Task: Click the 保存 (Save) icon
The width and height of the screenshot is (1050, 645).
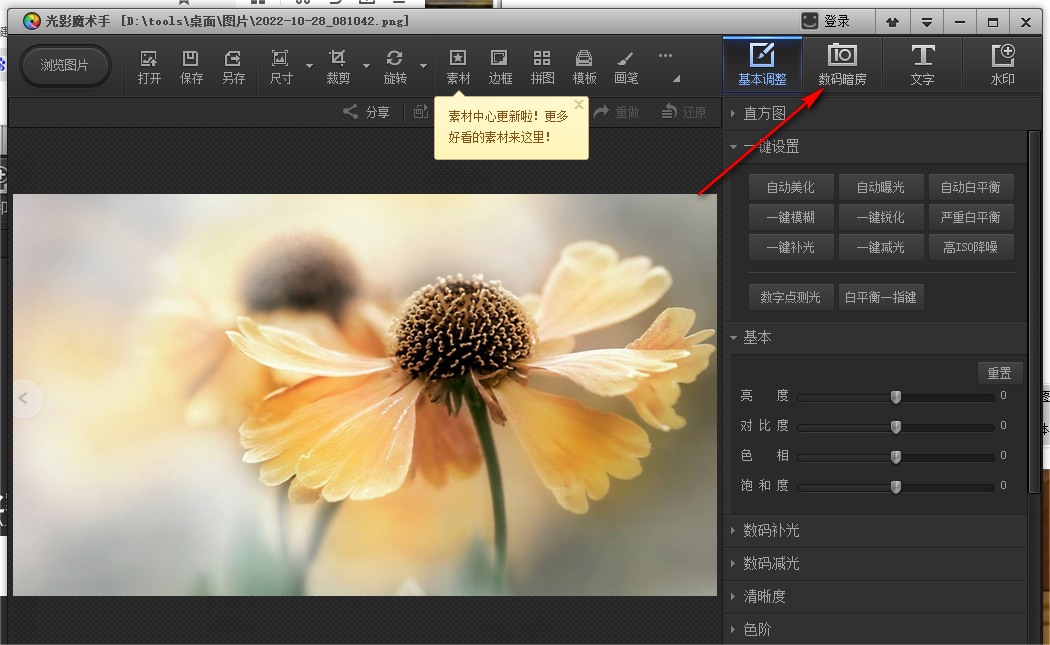Action: (x=191, y=66)
